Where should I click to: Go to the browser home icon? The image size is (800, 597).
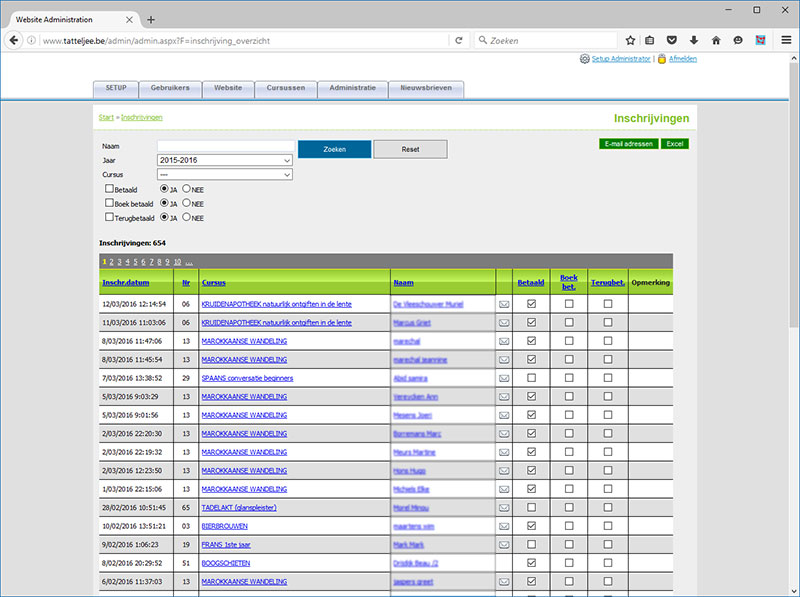pos(716,40)
